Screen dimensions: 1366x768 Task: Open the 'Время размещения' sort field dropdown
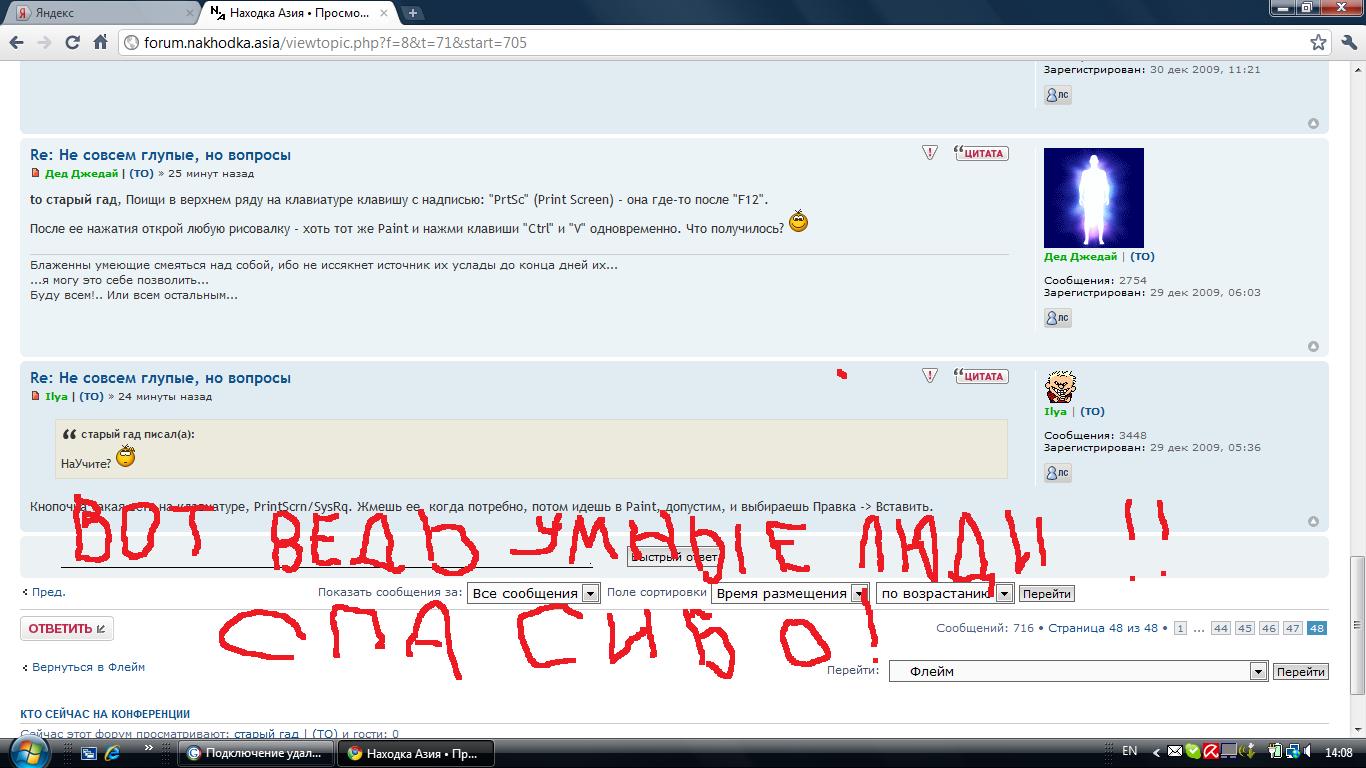(x=858, y=594)
